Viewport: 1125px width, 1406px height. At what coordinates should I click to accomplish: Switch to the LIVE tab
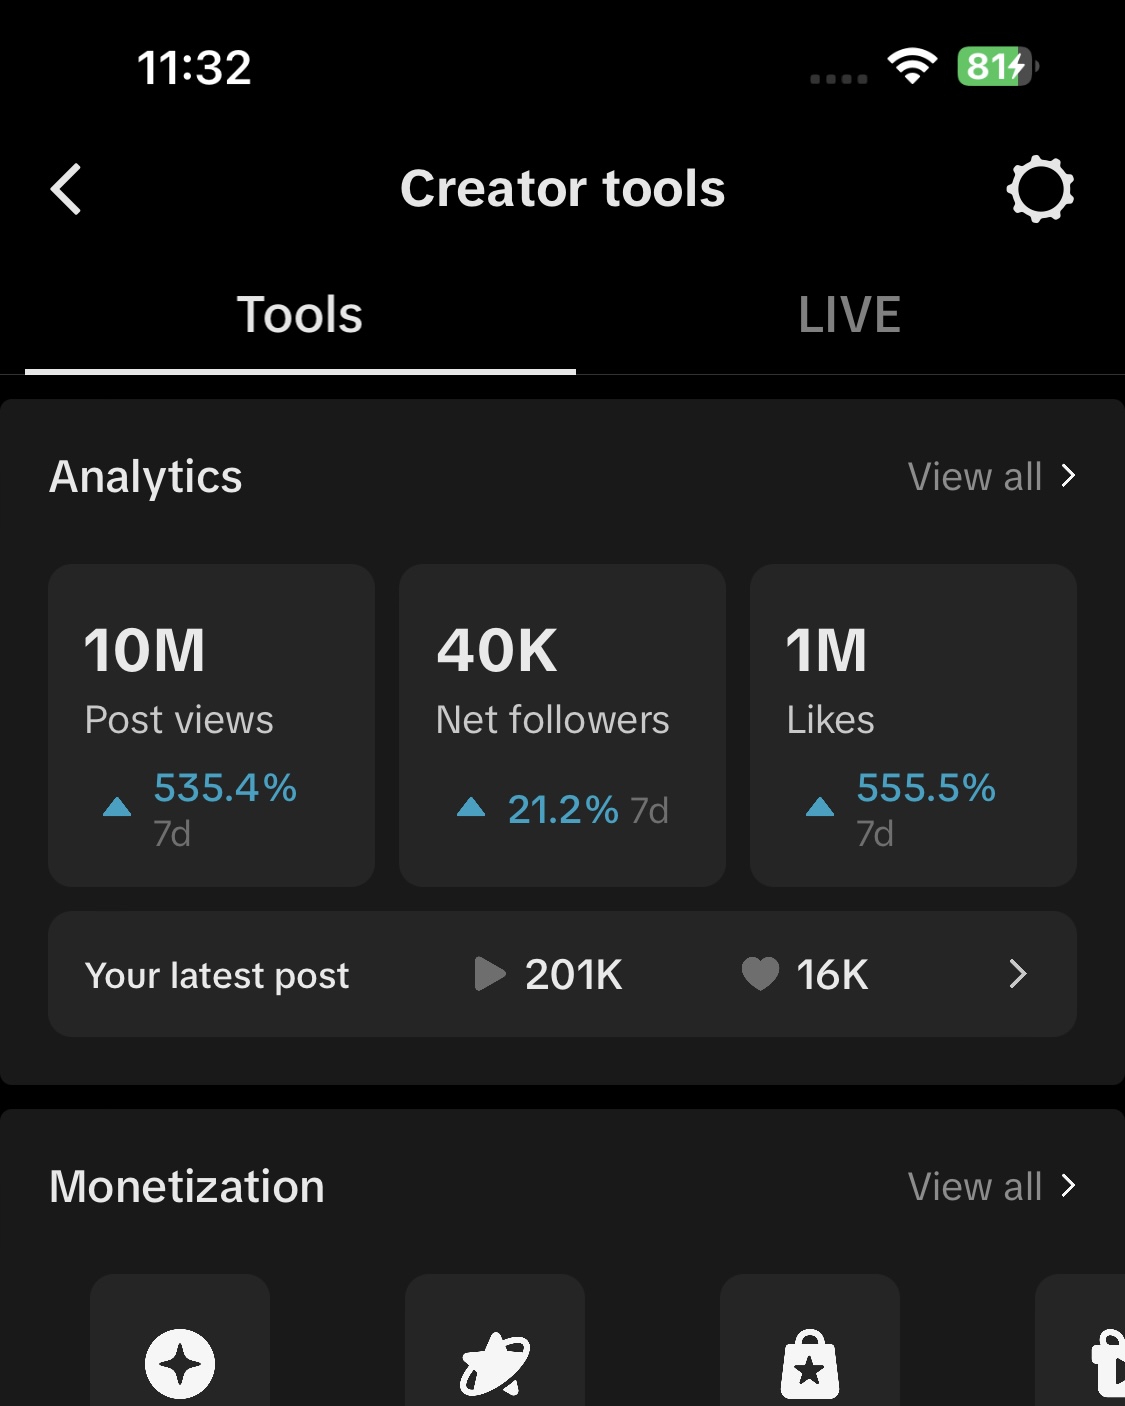(849, 315)
